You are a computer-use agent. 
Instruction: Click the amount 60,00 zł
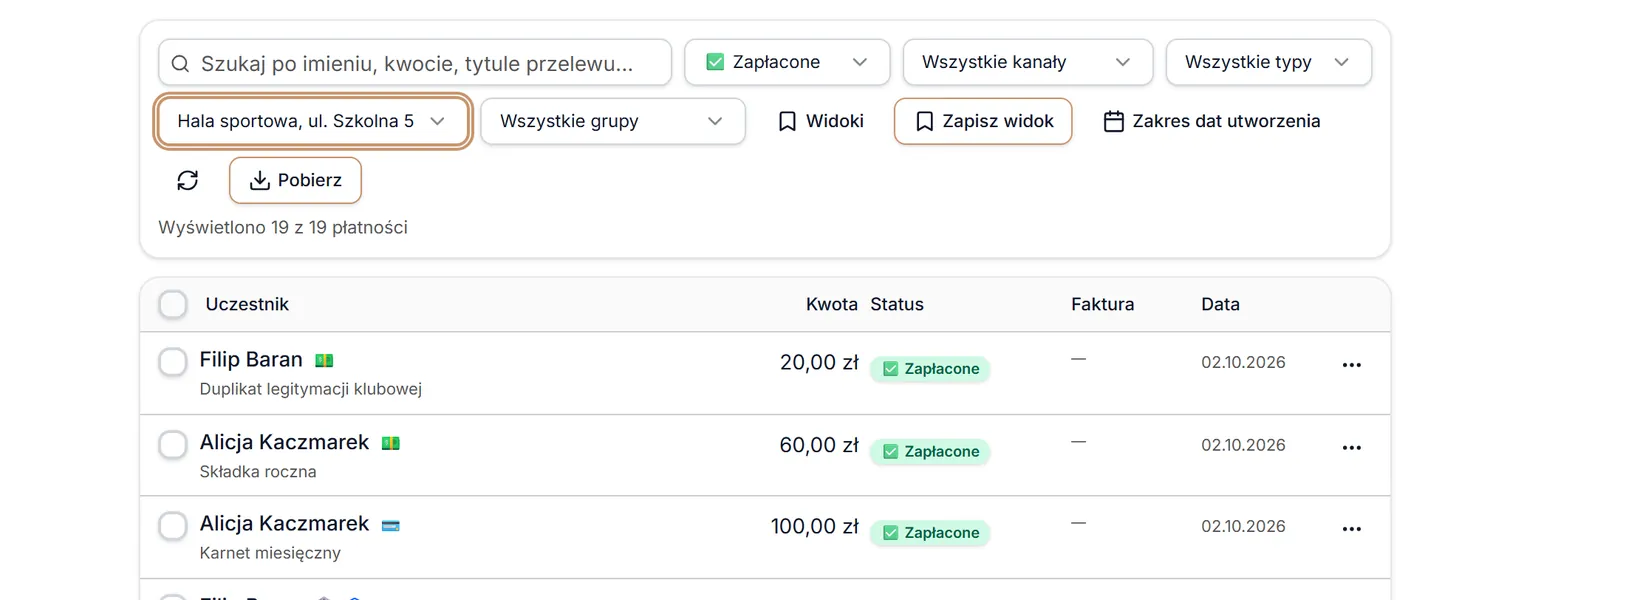[819, 445]
